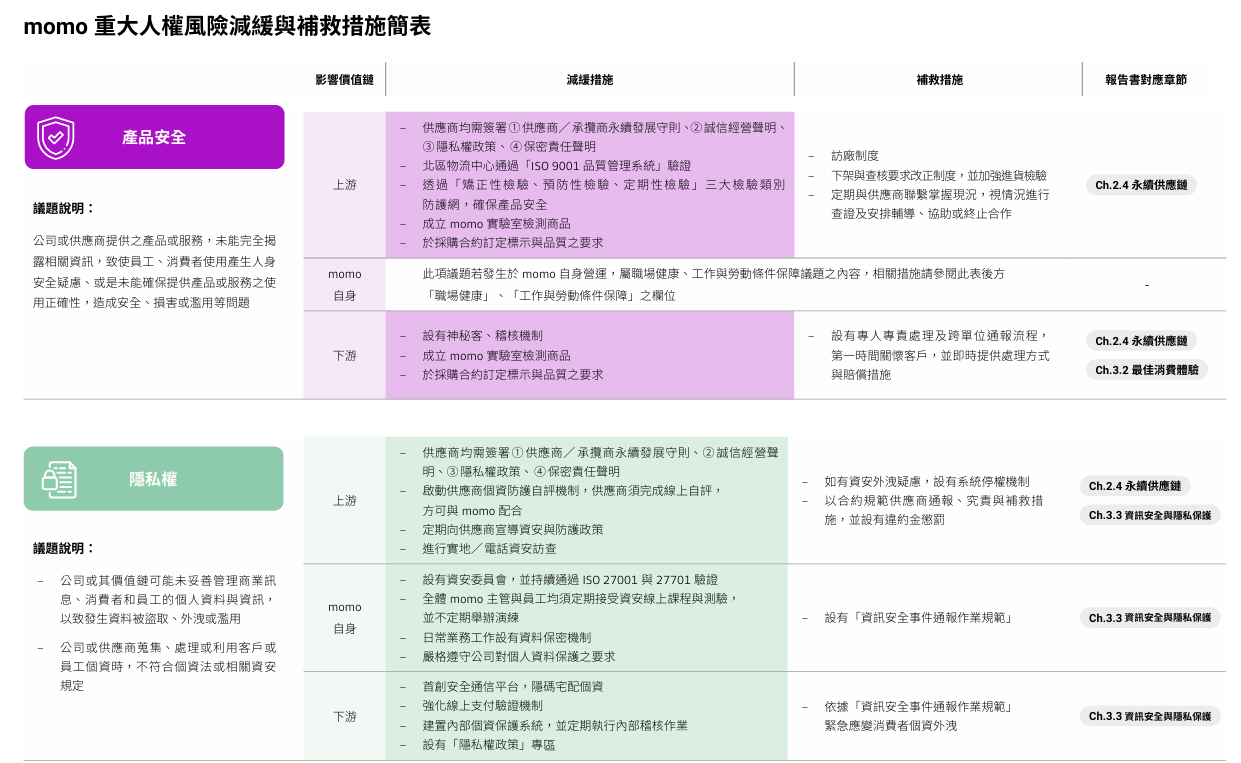Select the 報告書對應章節 column header
The height and width of the screenshot is (763, 1241).
[x=1146, y=80]
